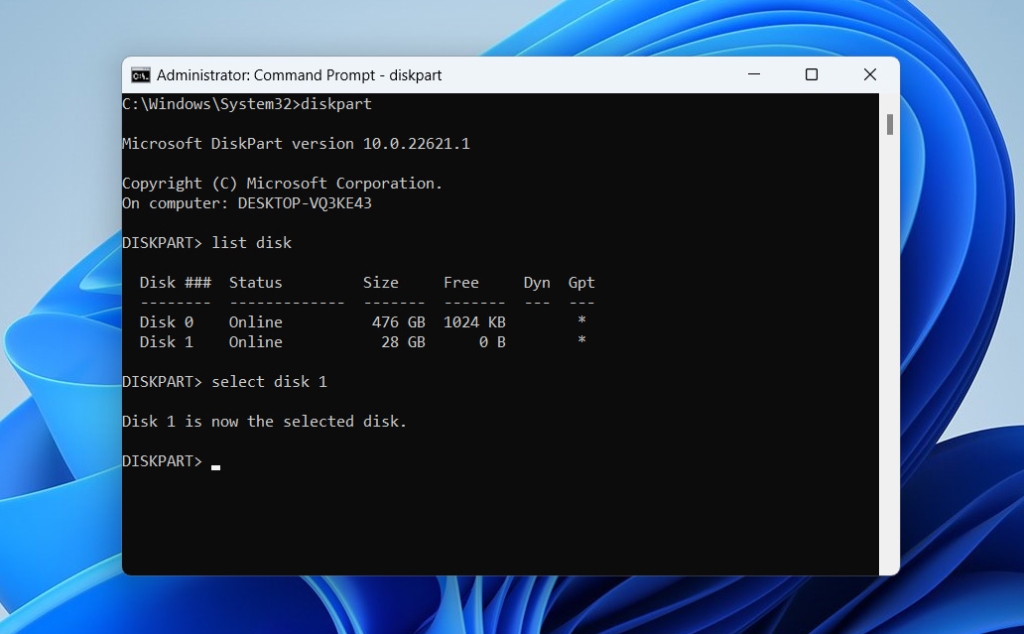Click the 'list disk' command text
Screen dimensions: 1024x634
[x=252, y=242]
